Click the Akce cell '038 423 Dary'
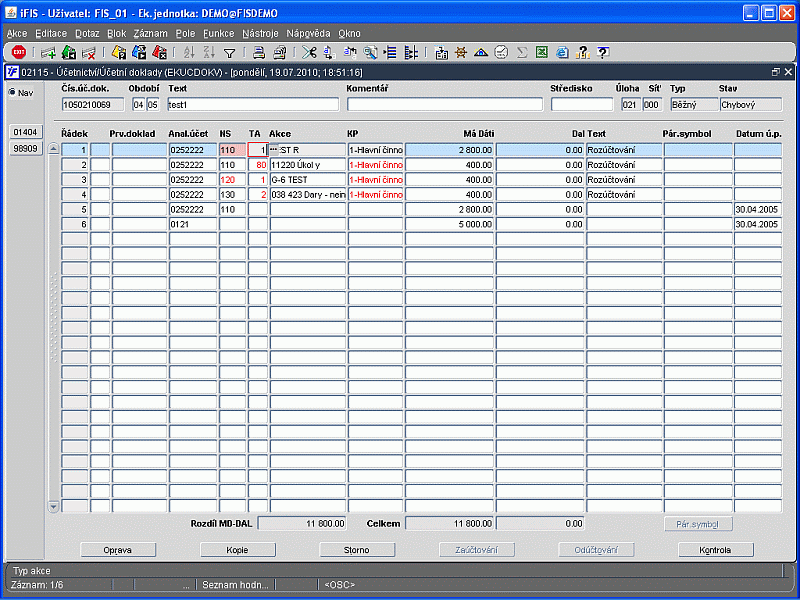 tap(308, 194)
